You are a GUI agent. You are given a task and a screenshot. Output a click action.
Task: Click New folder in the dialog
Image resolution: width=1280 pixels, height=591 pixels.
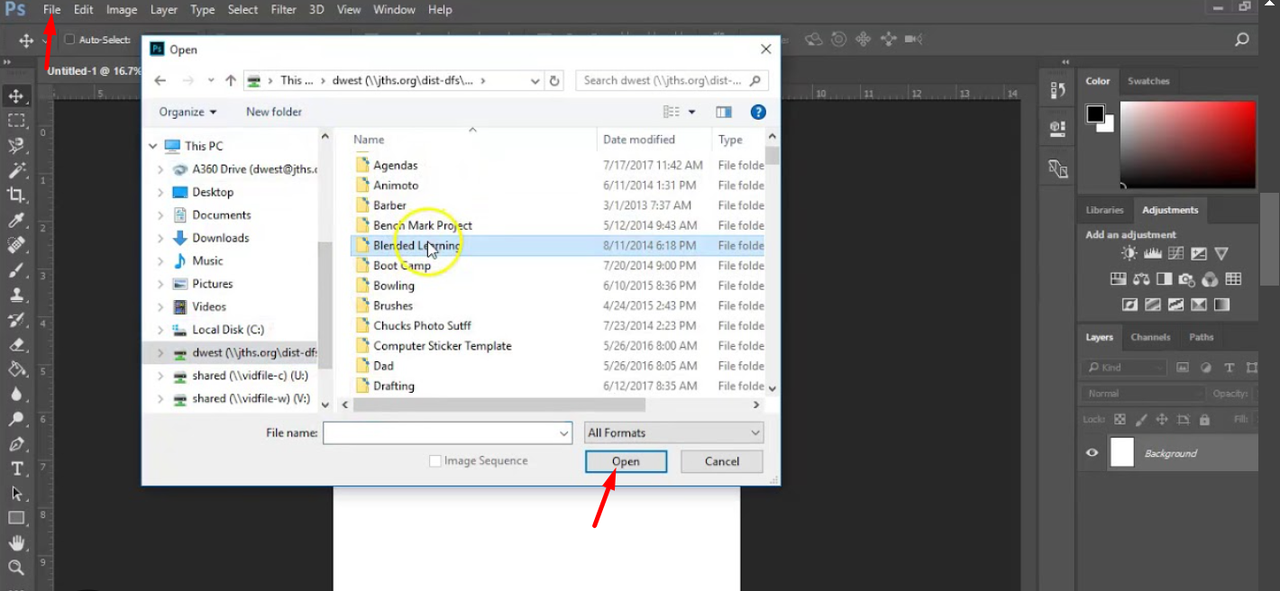point(274,112)
